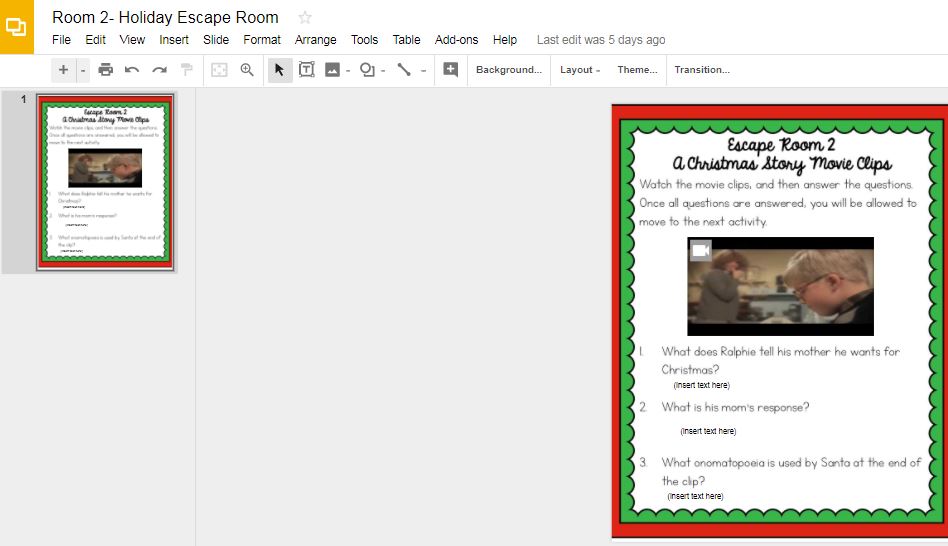The height and width of the screenshot is (546, 948).
Task: Open the Insert menu
Action: coord(174,40)
